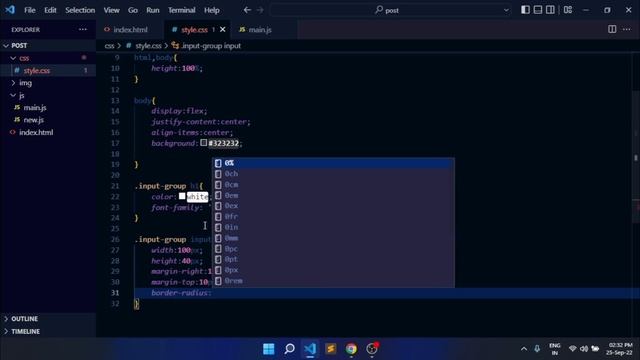Open the Terminal menu

coord(182,10)
